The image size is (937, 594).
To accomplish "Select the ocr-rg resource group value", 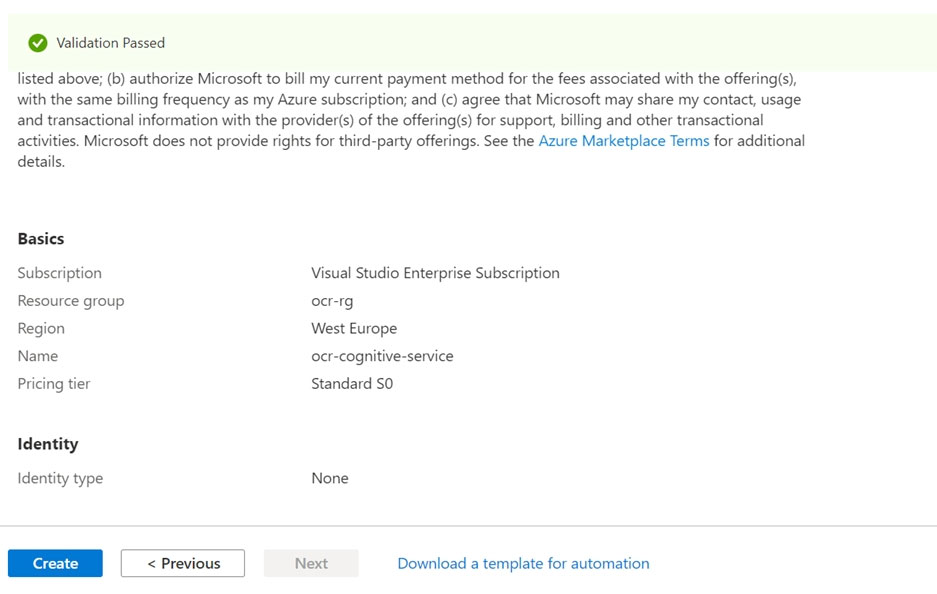I will tap(332, 300).
